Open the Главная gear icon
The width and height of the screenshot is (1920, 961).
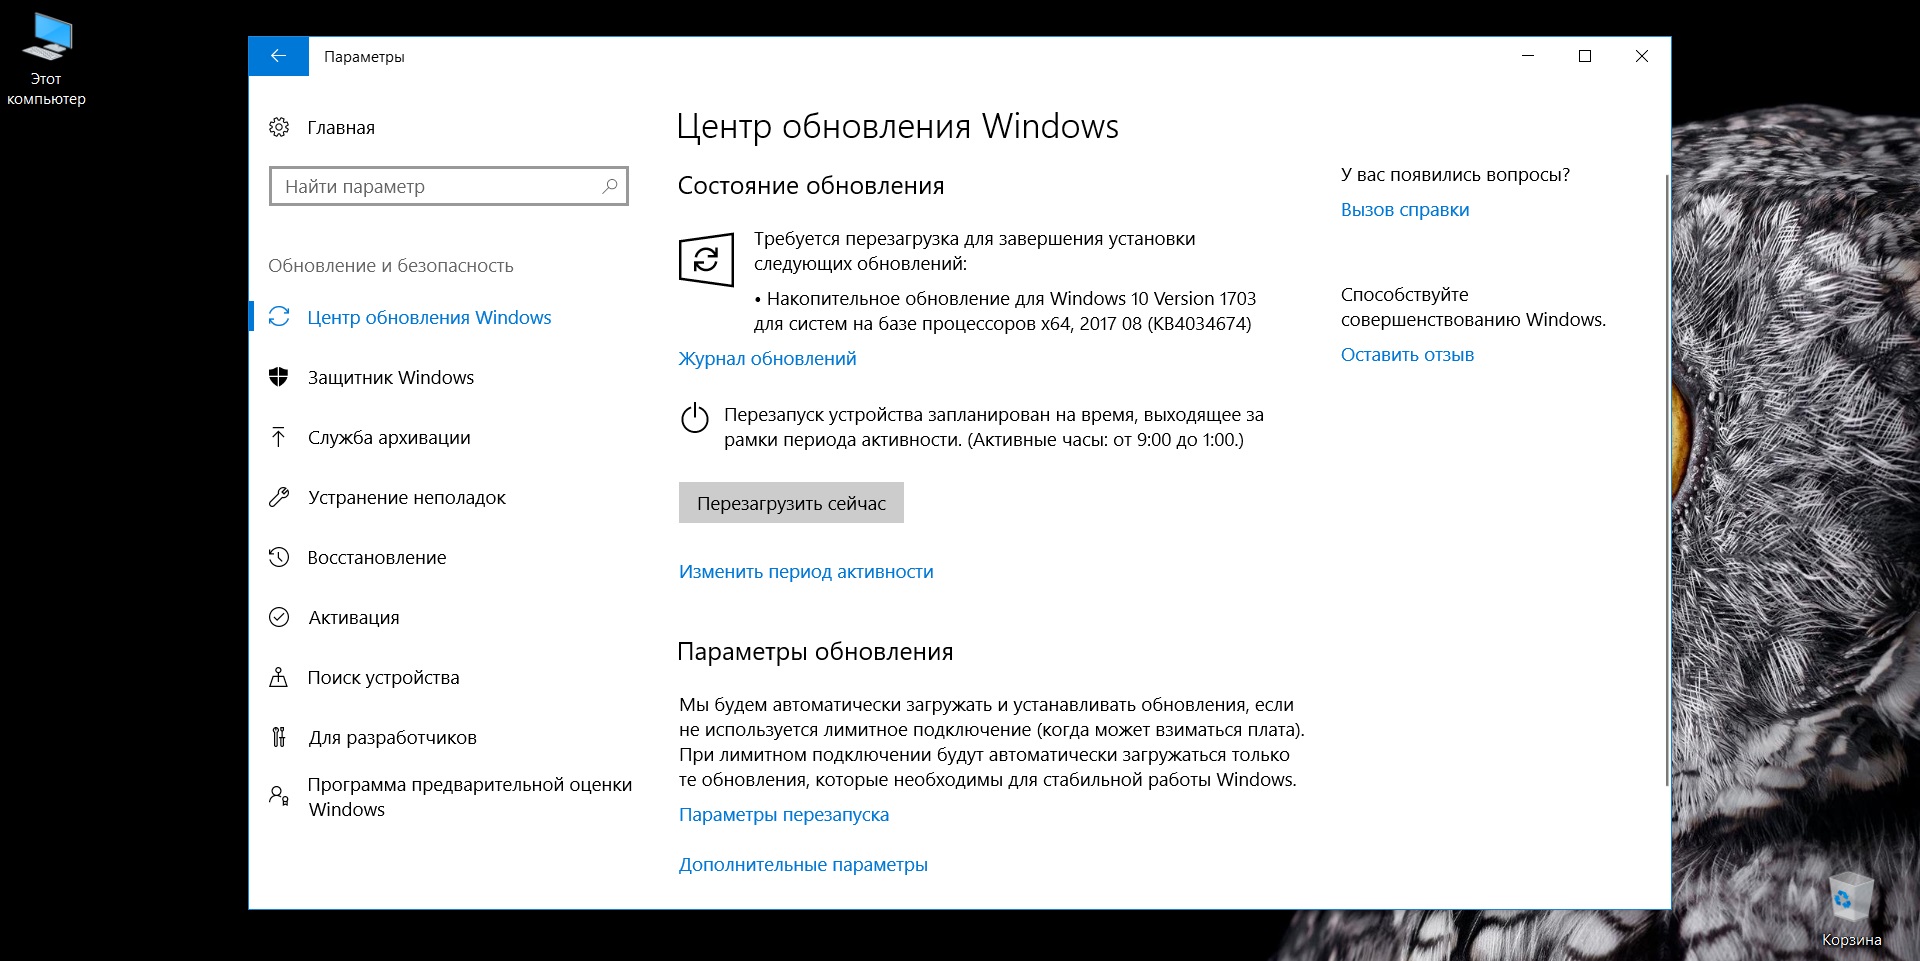click(279, 127)
